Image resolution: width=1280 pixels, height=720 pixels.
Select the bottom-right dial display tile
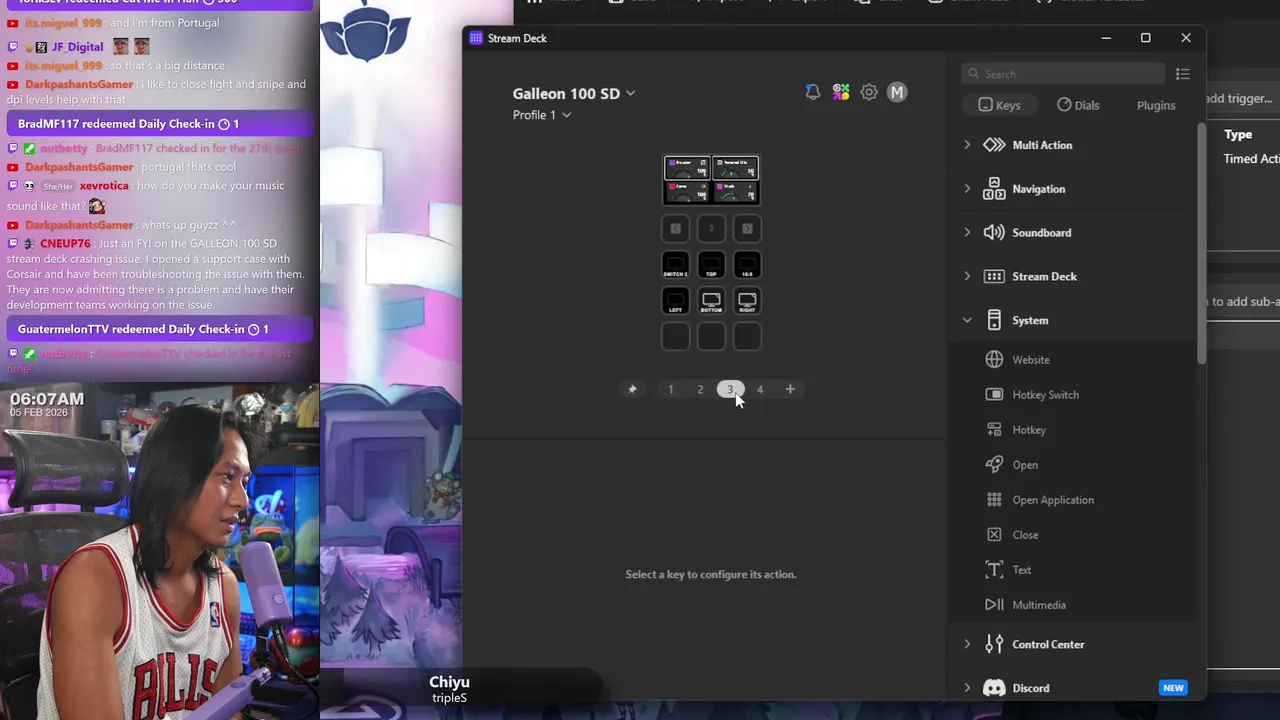point(736,191)
